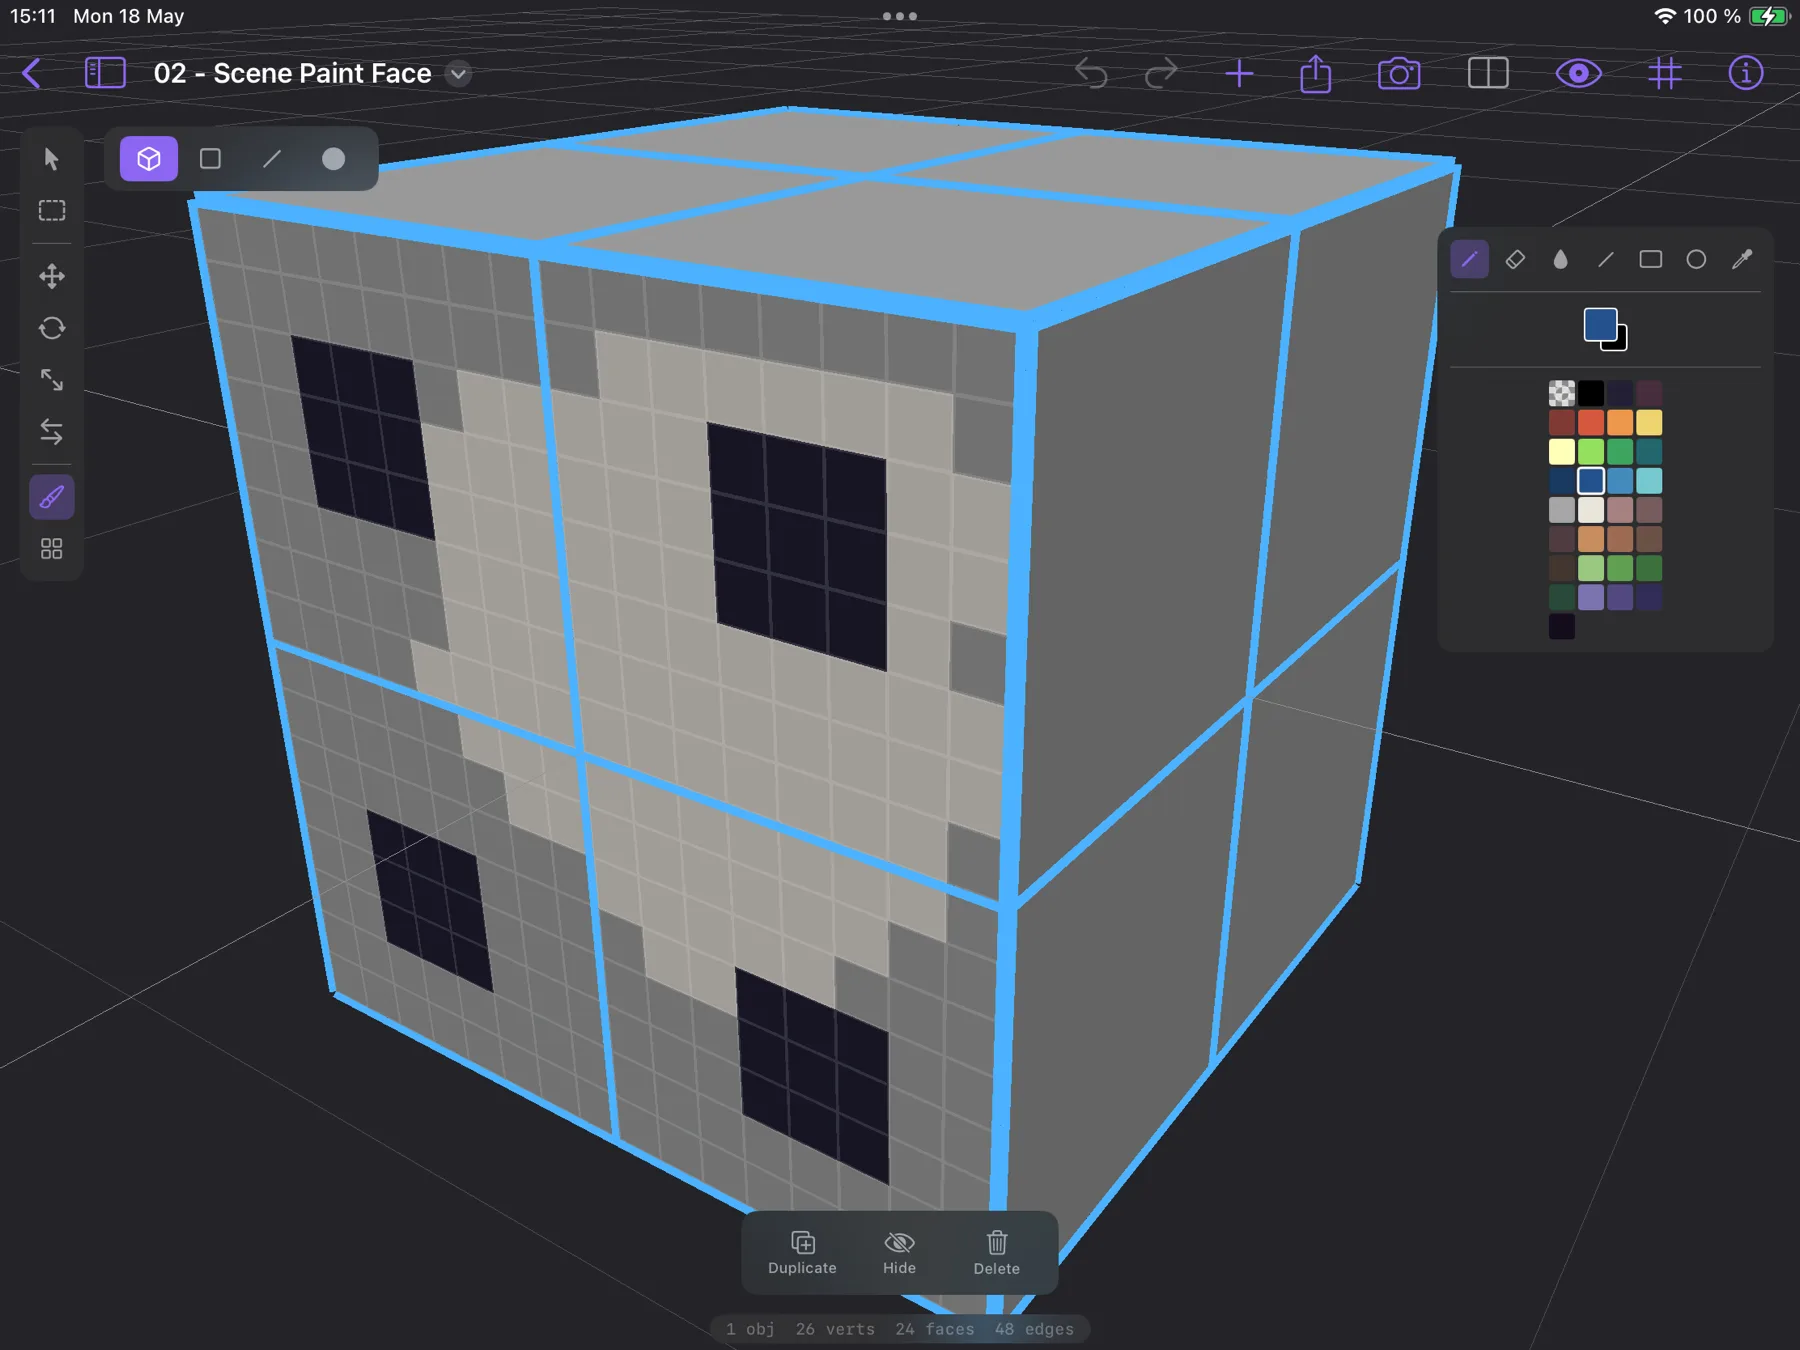Pick the lavender purple palette swatch
Screen dimensions: 1800x1350
1591,597
